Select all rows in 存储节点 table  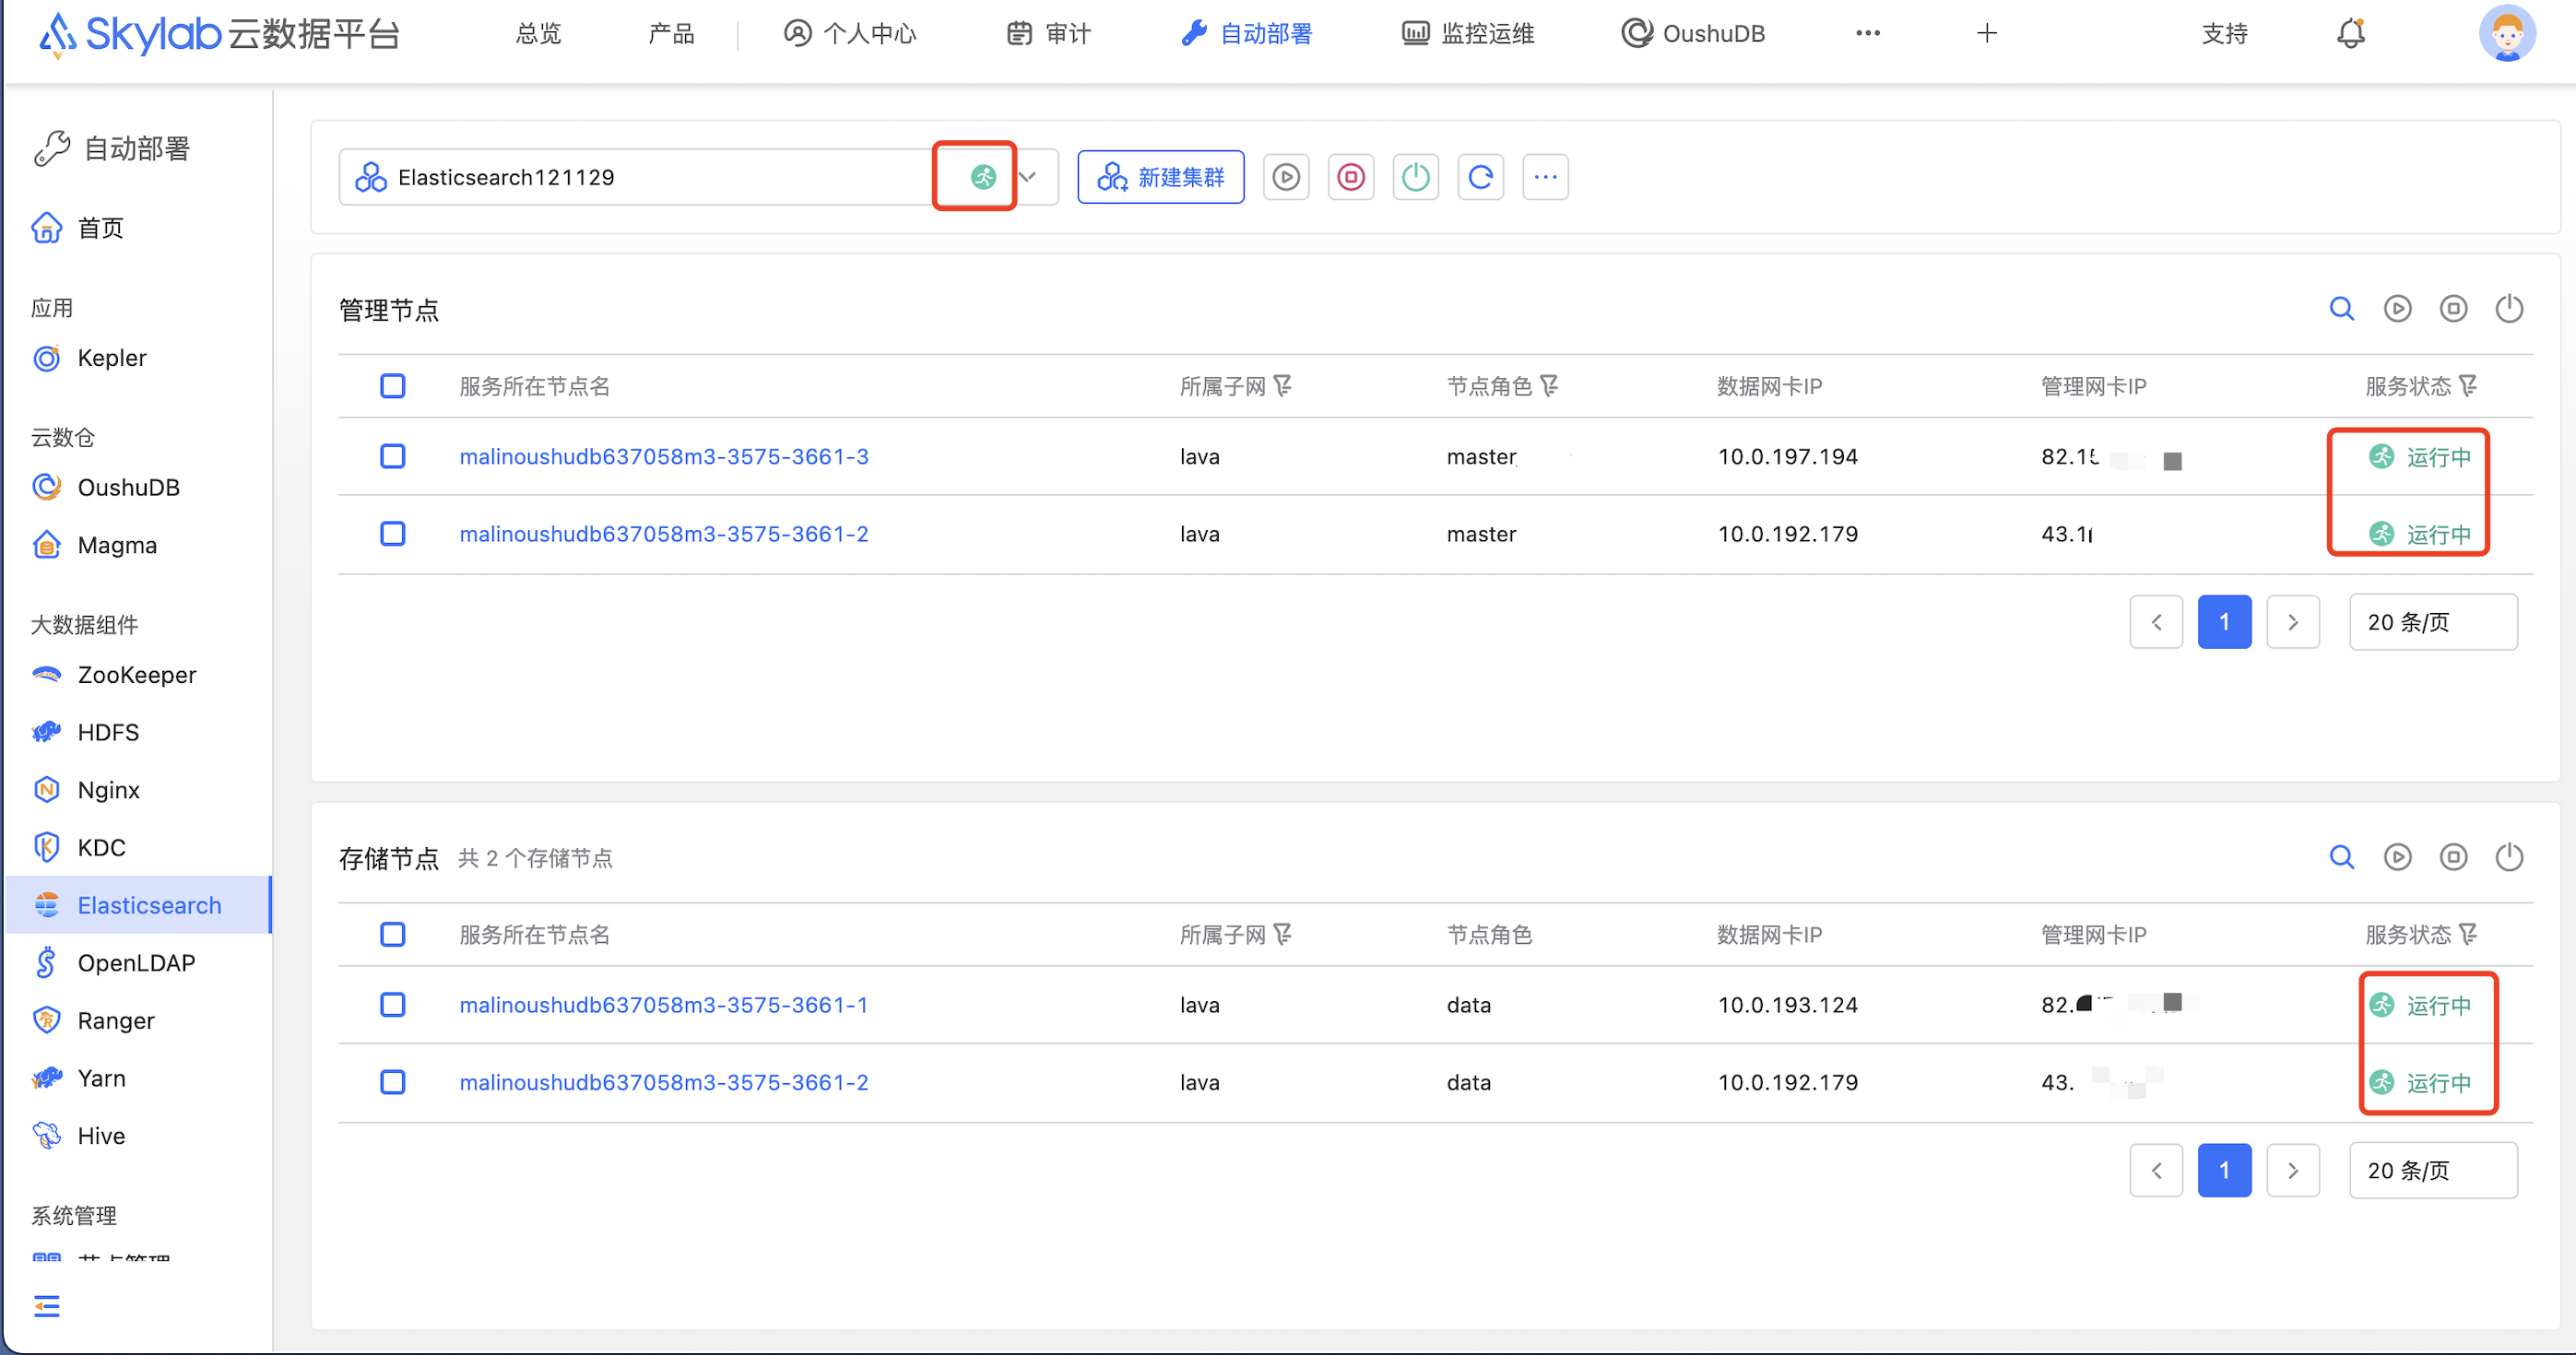(x=393, y=935)
